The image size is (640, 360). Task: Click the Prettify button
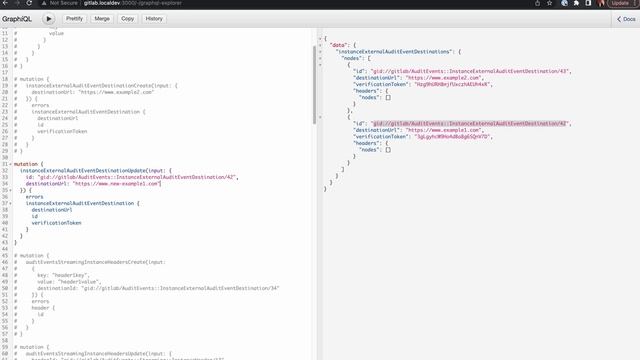74,19
